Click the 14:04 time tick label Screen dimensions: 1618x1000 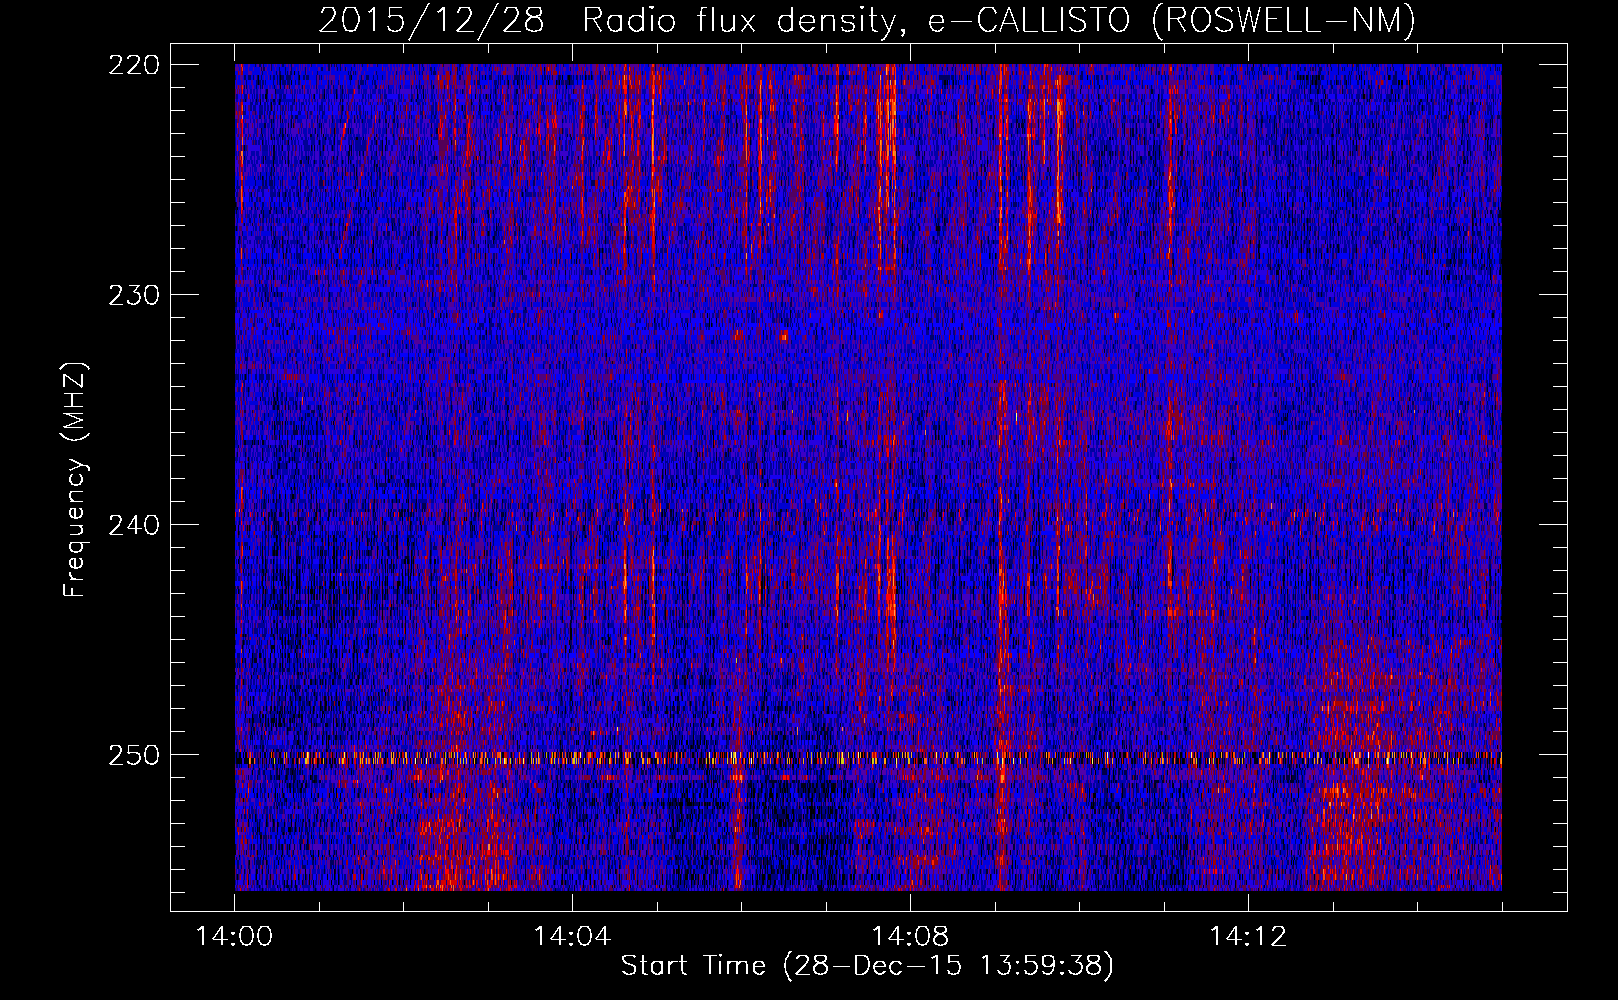pyautogui.click(x=572, y=937)
